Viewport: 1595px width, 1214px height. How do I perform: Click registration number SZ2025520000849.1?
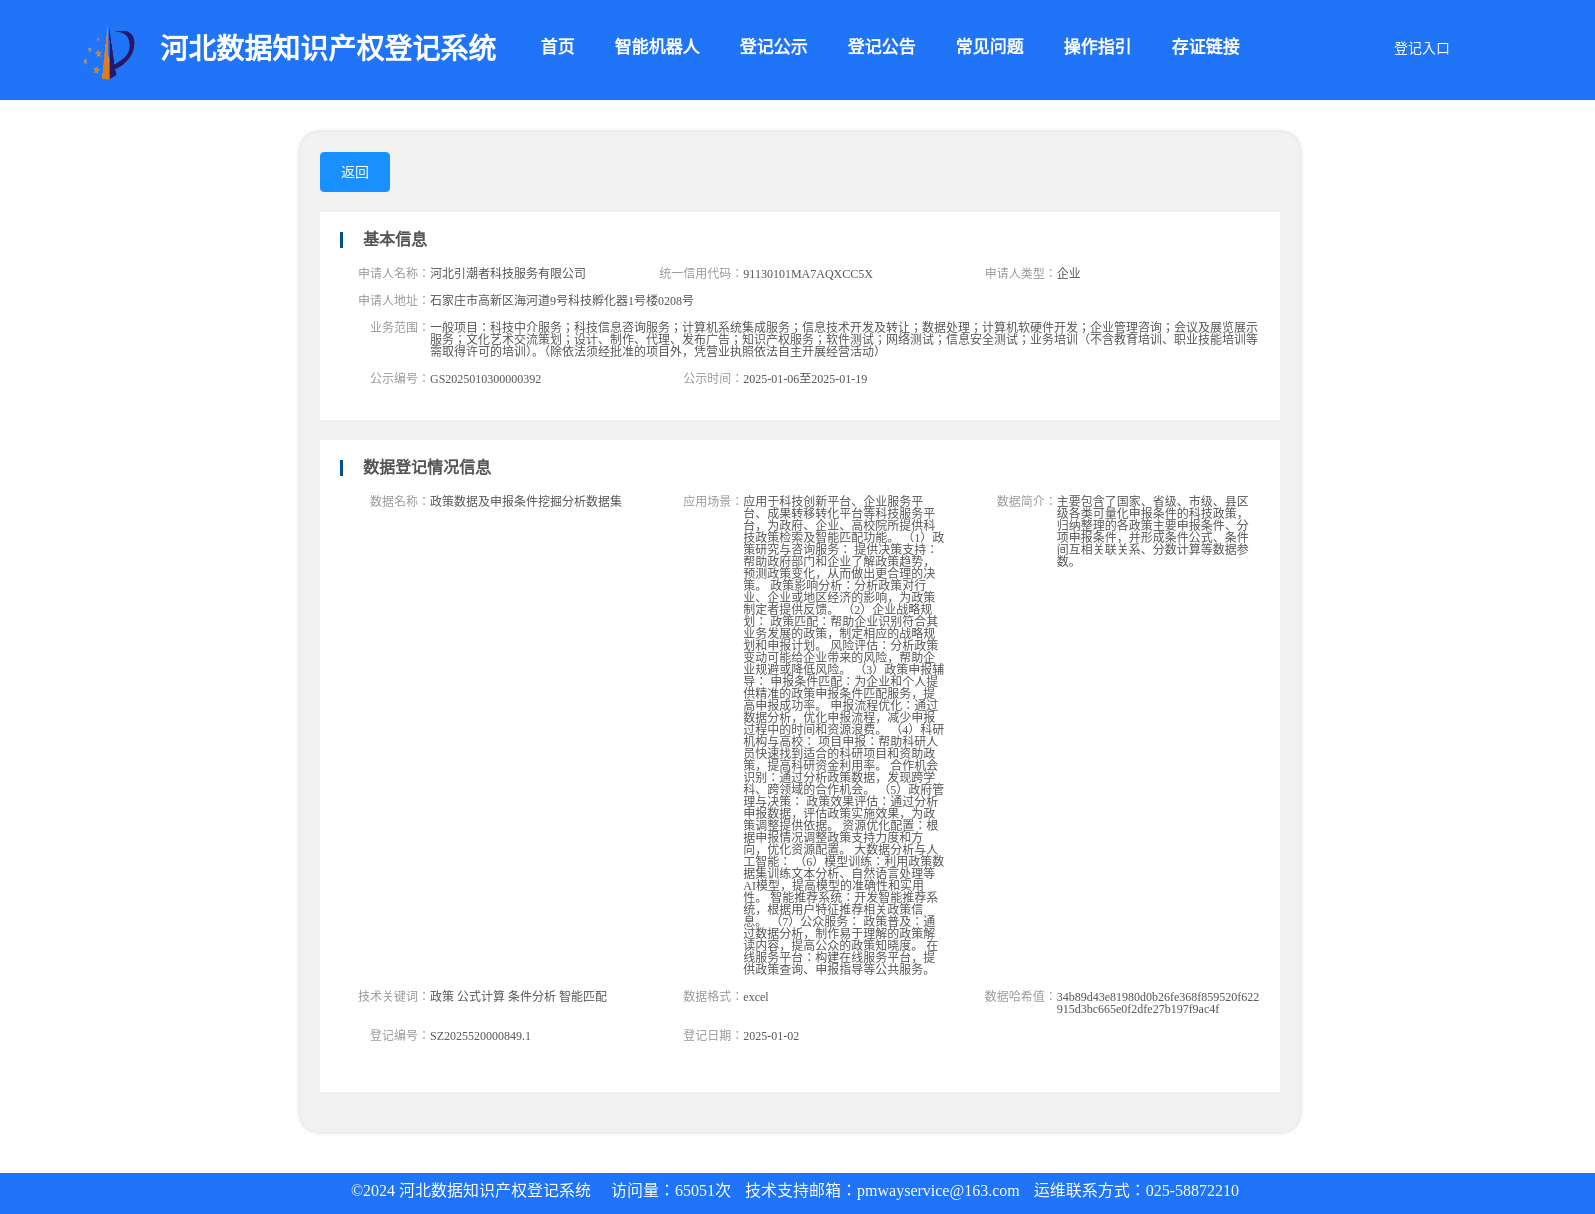pyautogui.click(x=480, y=1036)
